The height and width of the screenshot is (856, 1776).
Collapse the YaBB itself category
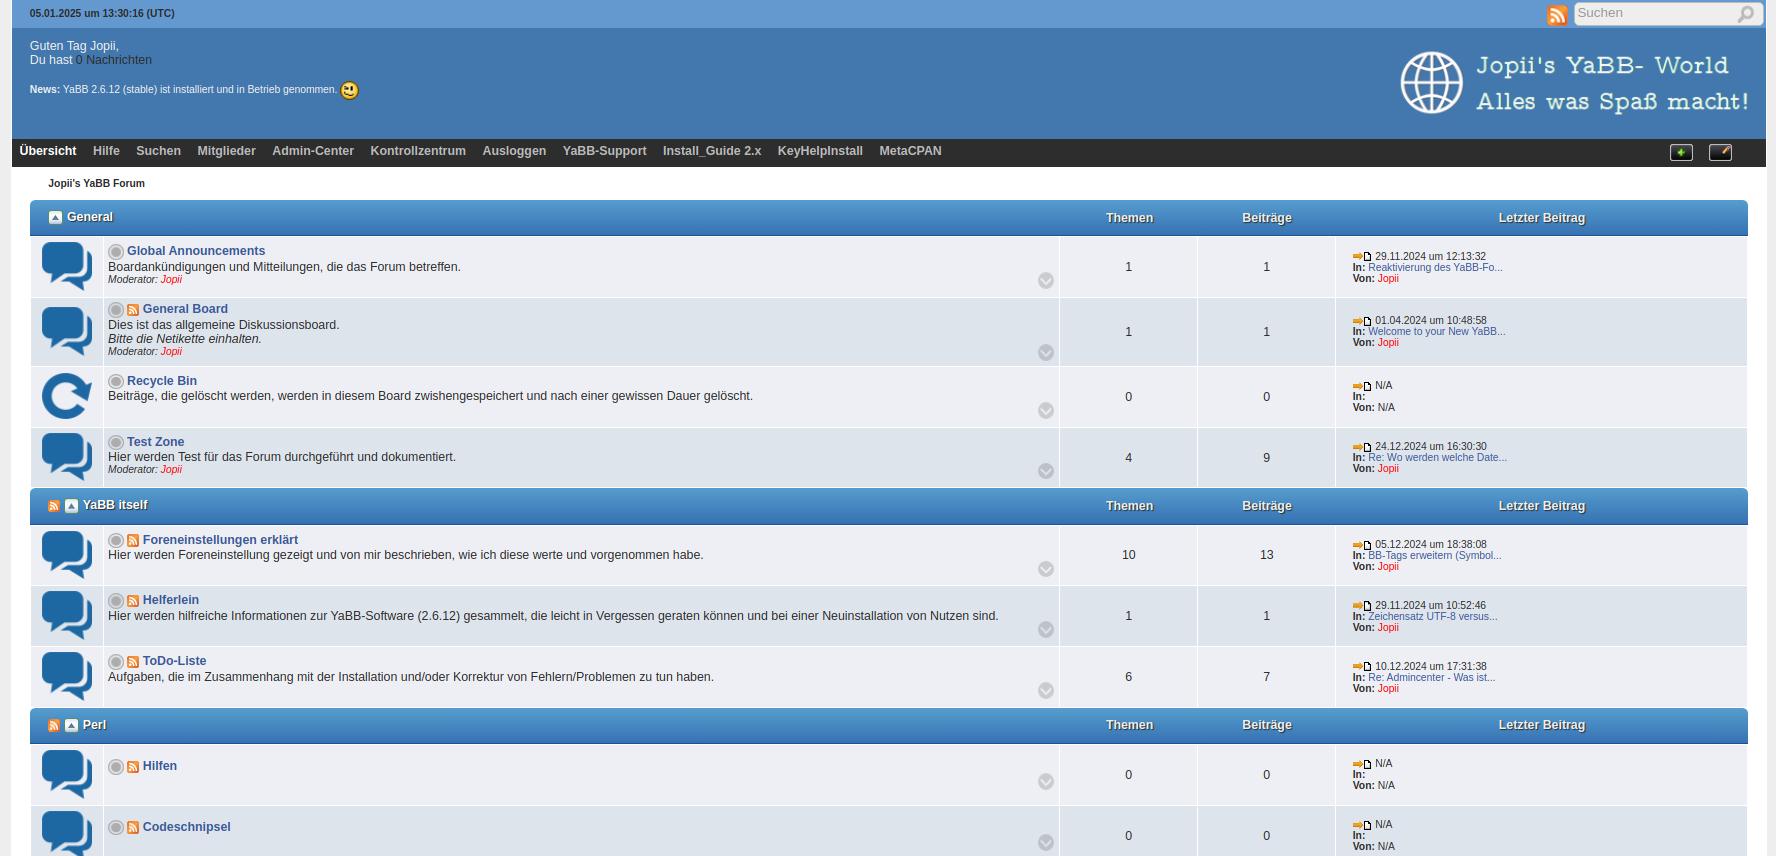(71, 506)
